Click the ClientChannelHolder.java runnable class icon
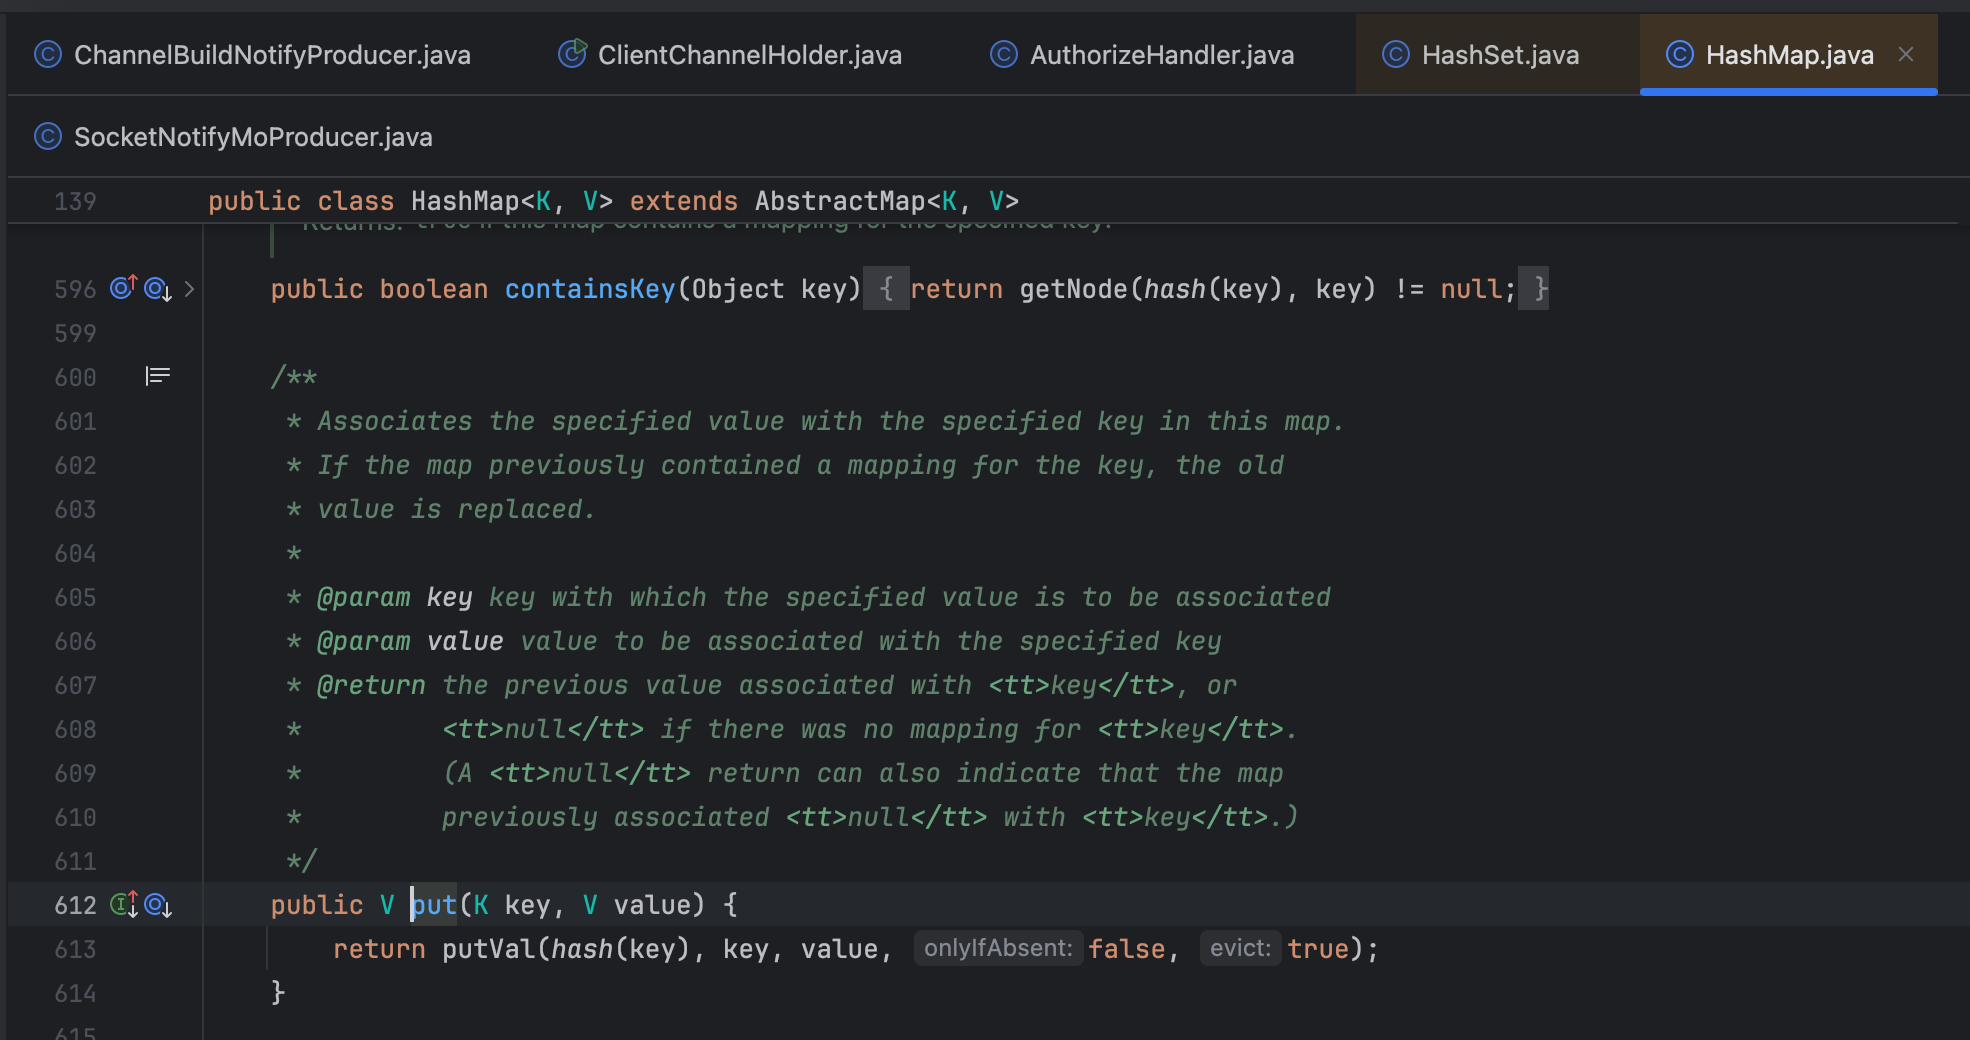Screen dimensions: 1970x1040 (x=572, y=54)
